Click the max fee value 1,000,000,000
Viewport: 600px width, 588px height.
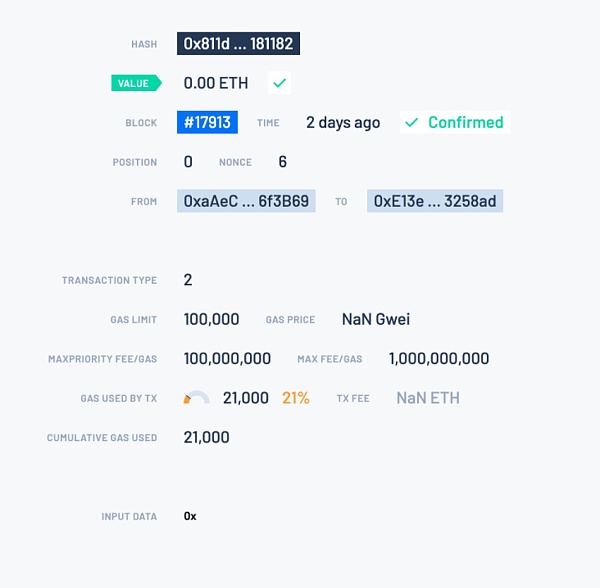pos(439,359)
